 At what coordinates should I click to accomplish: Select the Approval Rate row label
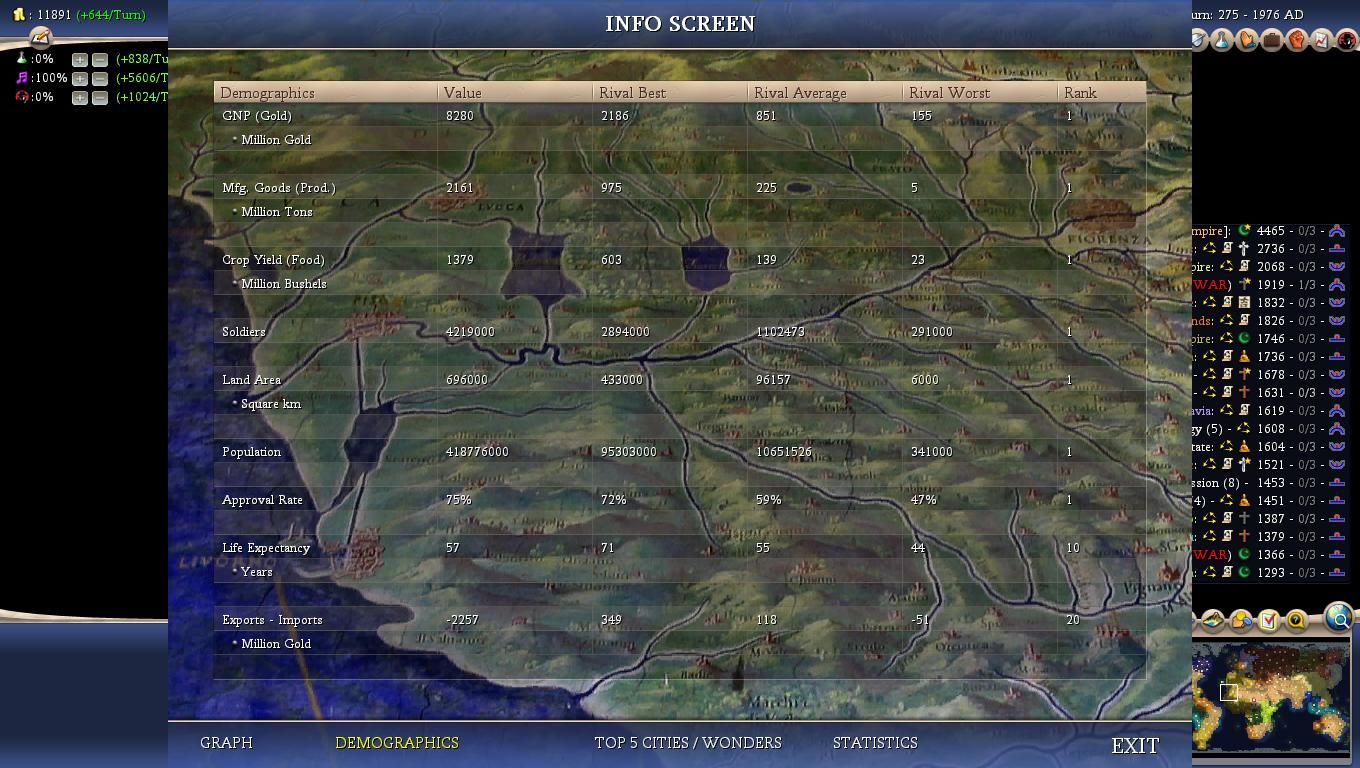(x=262, y=500)
